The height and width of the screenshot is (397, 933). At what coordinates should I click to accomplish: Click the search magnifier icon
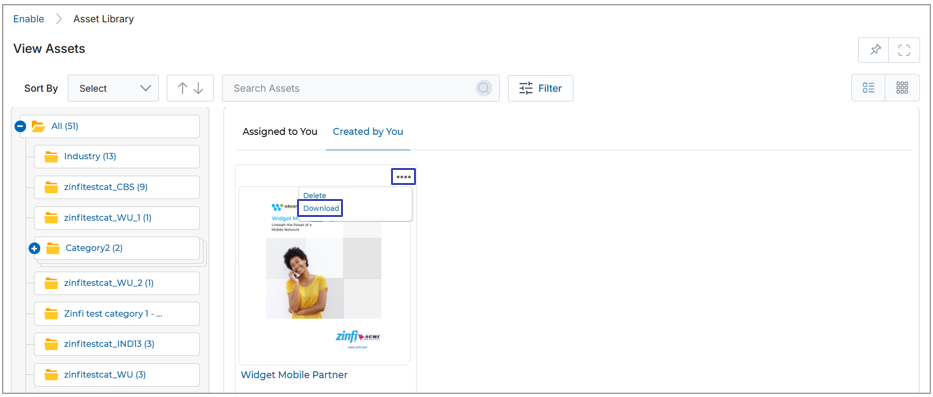click(x=484, y=88)
